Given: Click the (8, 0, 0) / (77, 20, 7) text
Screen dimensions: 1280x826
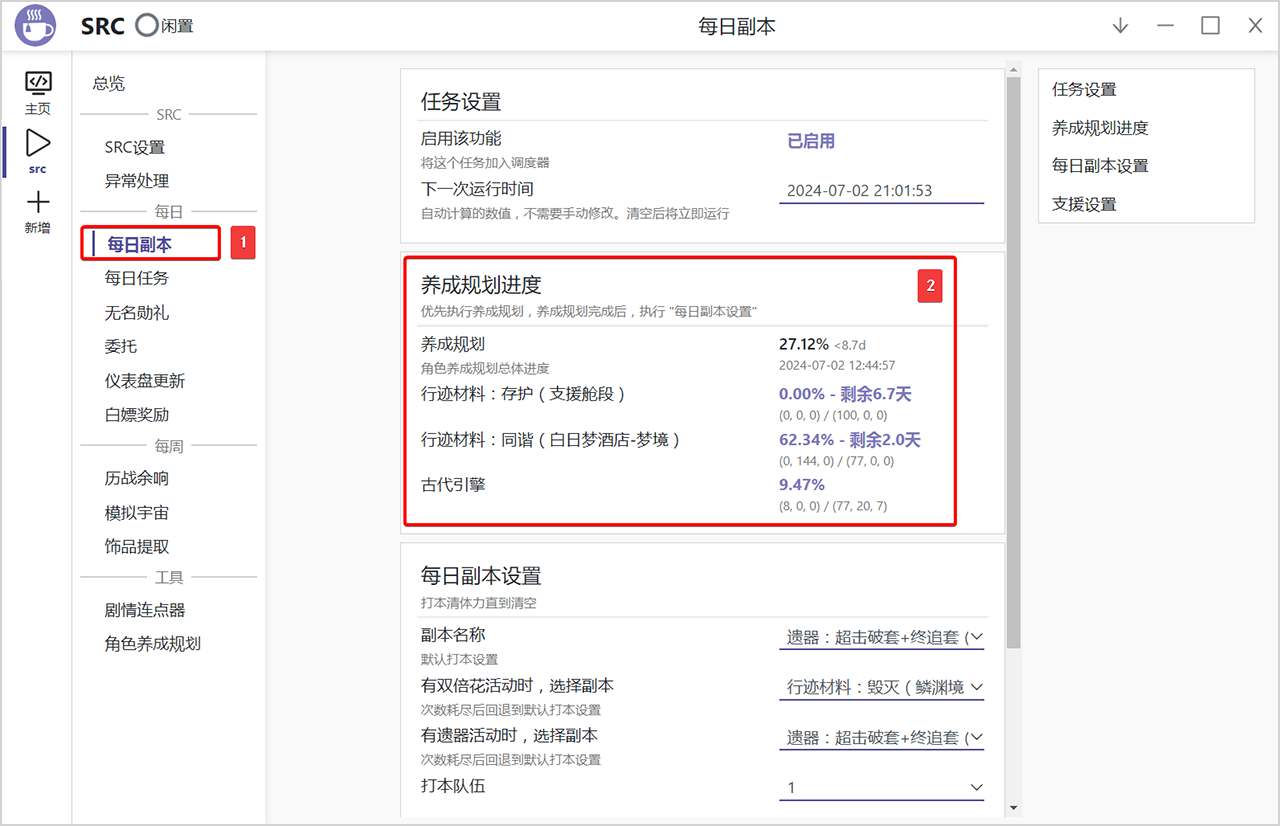Looking at the screenshot, I should (833, 506).
